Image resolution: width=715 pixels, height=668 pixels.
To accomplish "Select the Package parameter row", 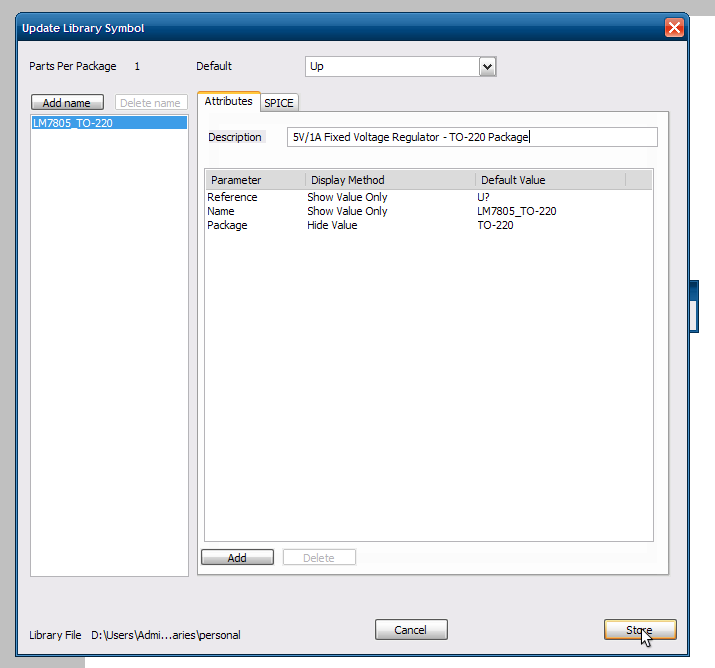I will (x=227, y=225).
